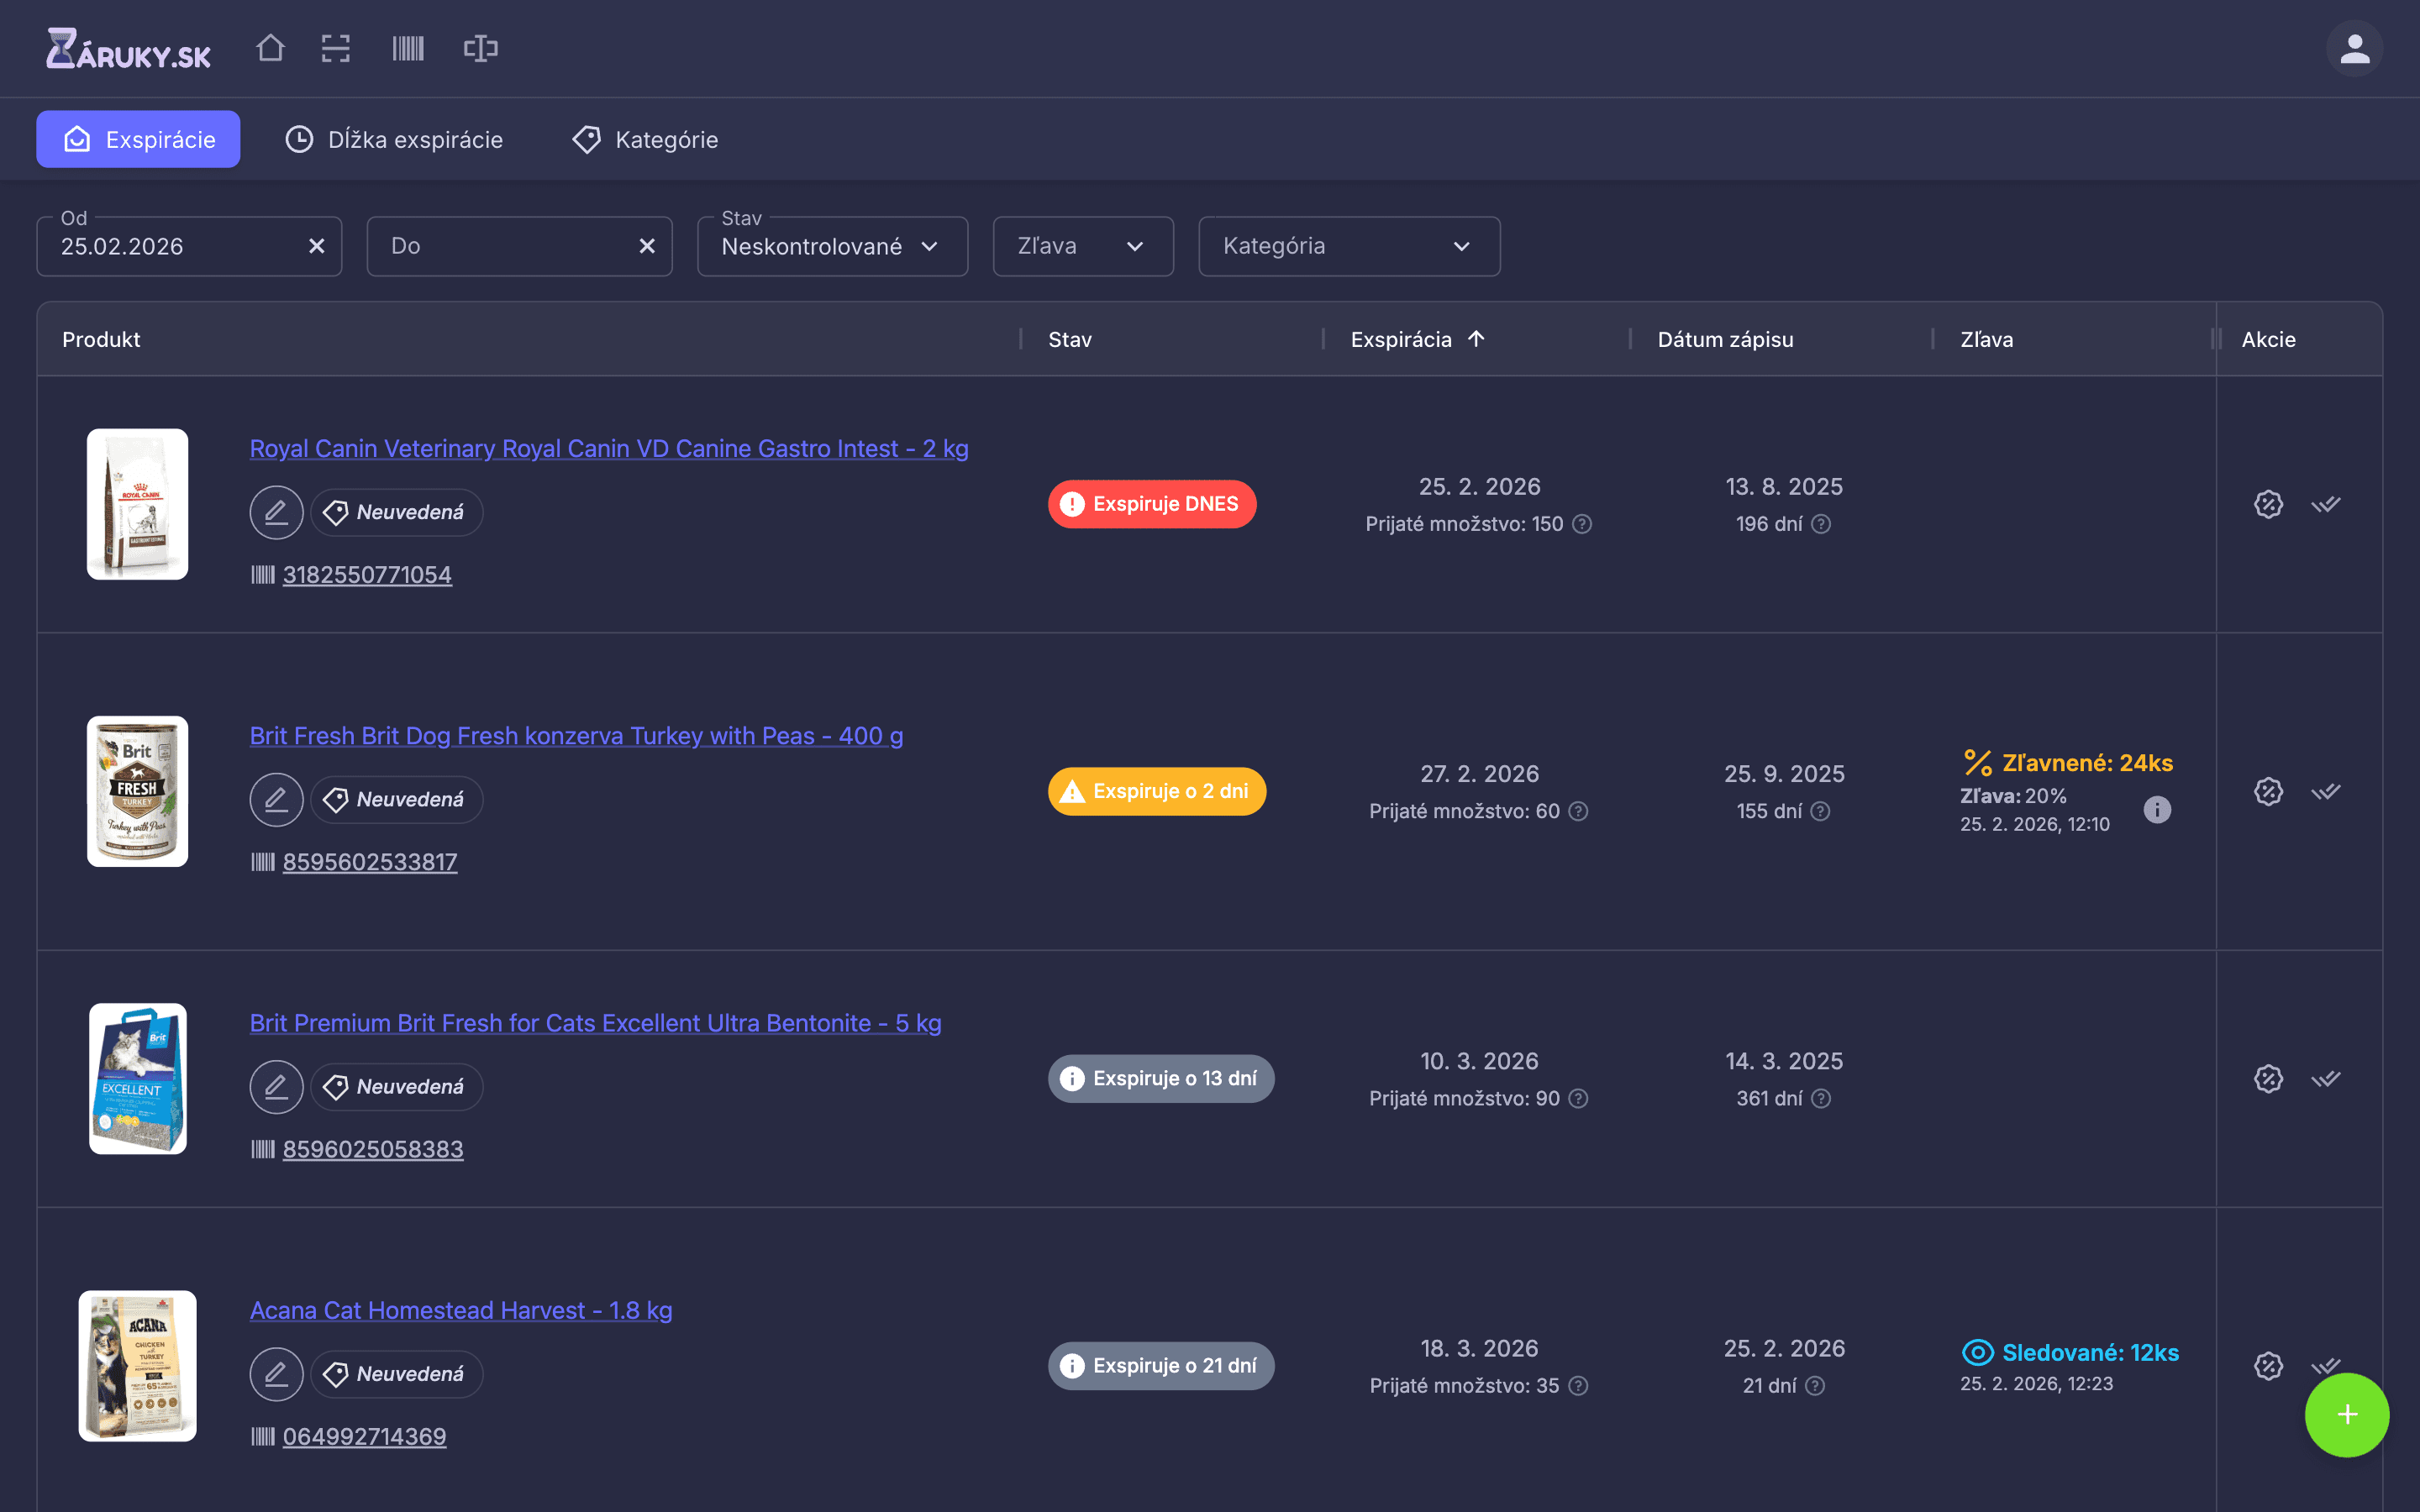The height and width of the screenshot is (1512, 2420).
Task: Open the user profile avatar
Action: [x=2354, y=48]
